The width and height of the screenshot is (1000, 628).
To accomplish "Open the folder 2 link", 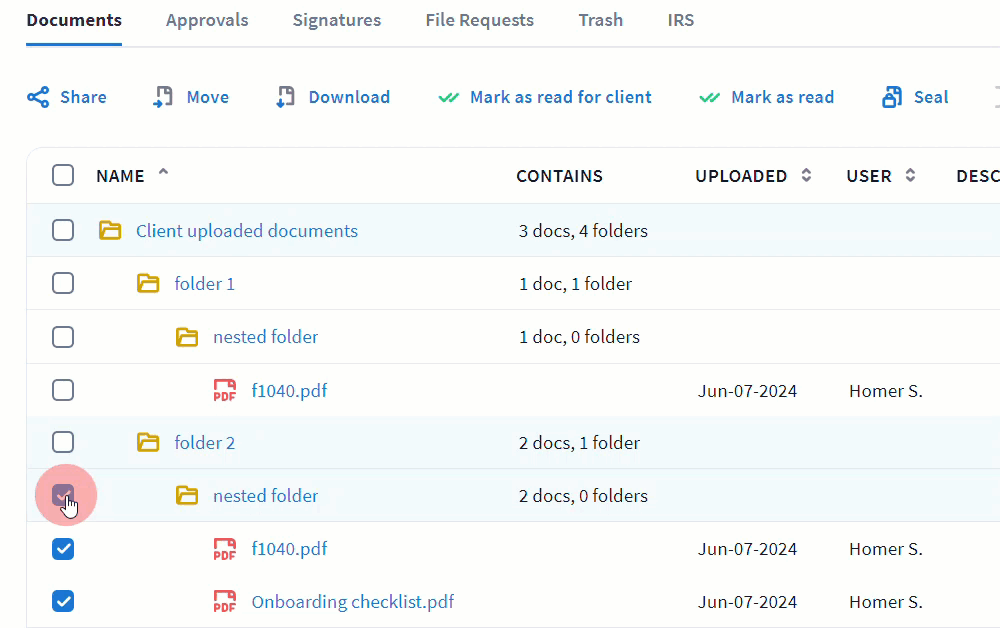I will click(205, 443).
